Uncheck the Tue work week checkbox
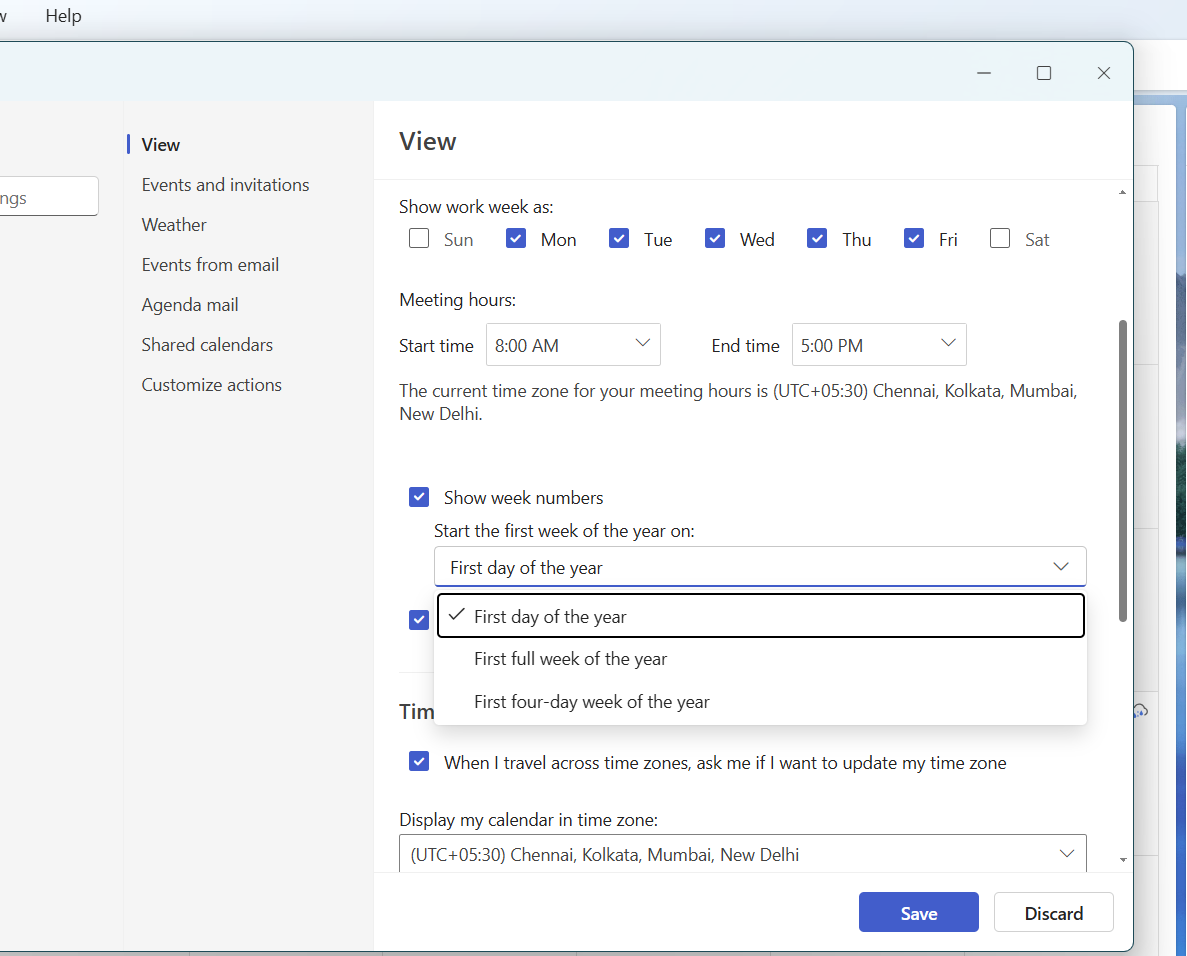 click(x=618, y=238)
